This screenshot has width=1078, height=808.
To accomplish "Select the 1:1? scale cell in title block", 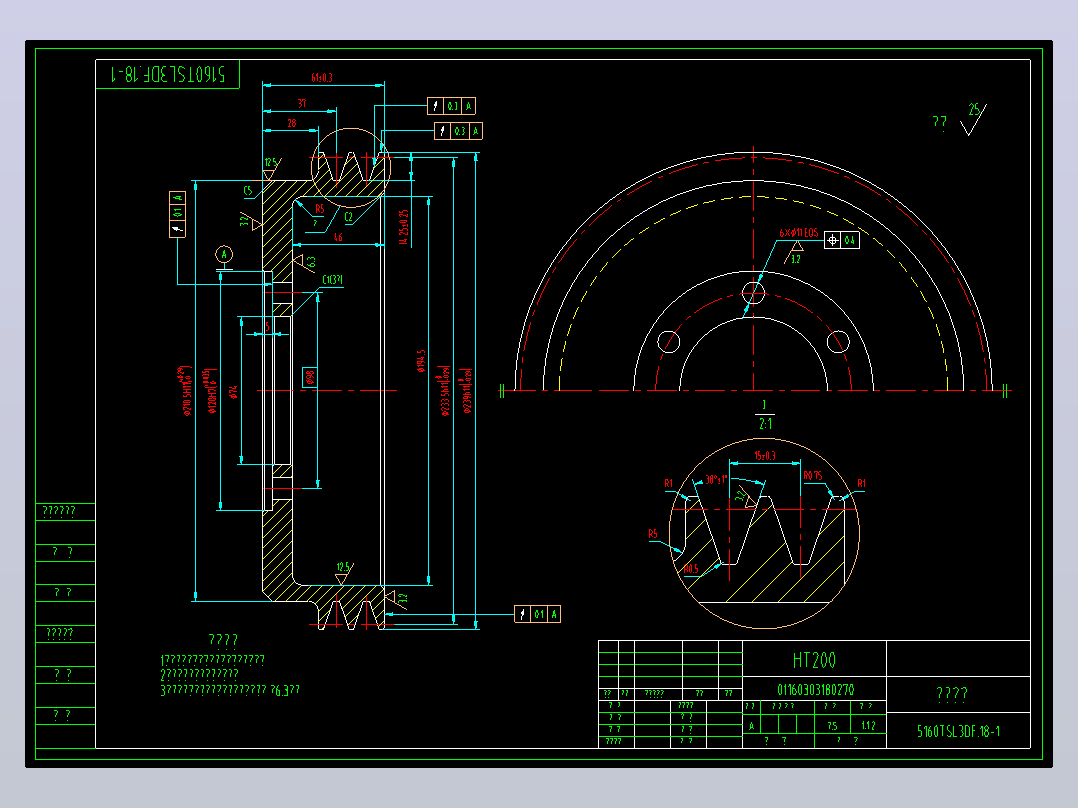I will 868,725.
